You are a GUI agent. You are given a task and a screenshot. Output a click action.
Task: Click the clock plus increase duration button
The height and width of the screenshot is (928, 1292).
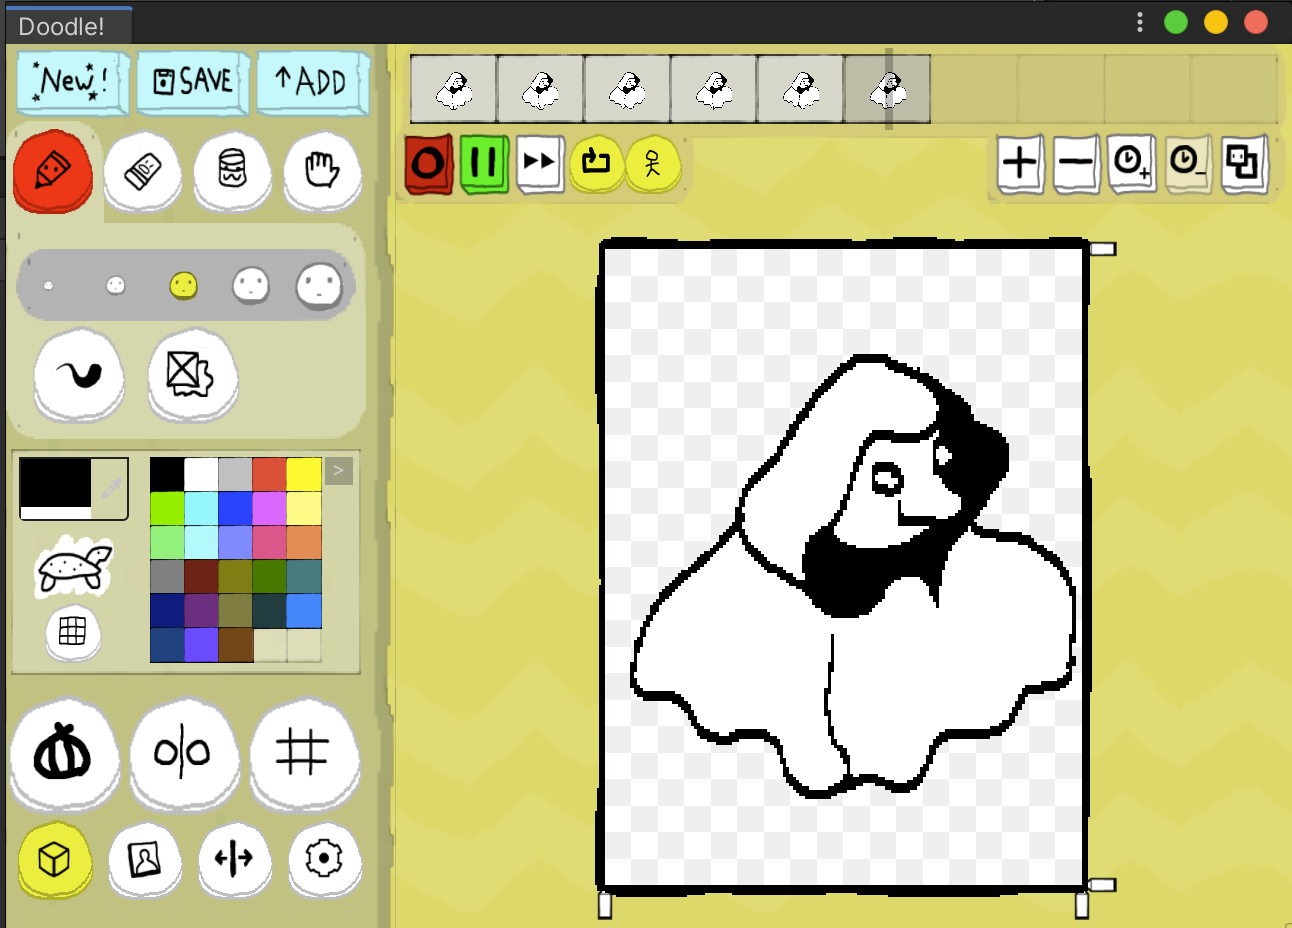tap(1132, 163)
